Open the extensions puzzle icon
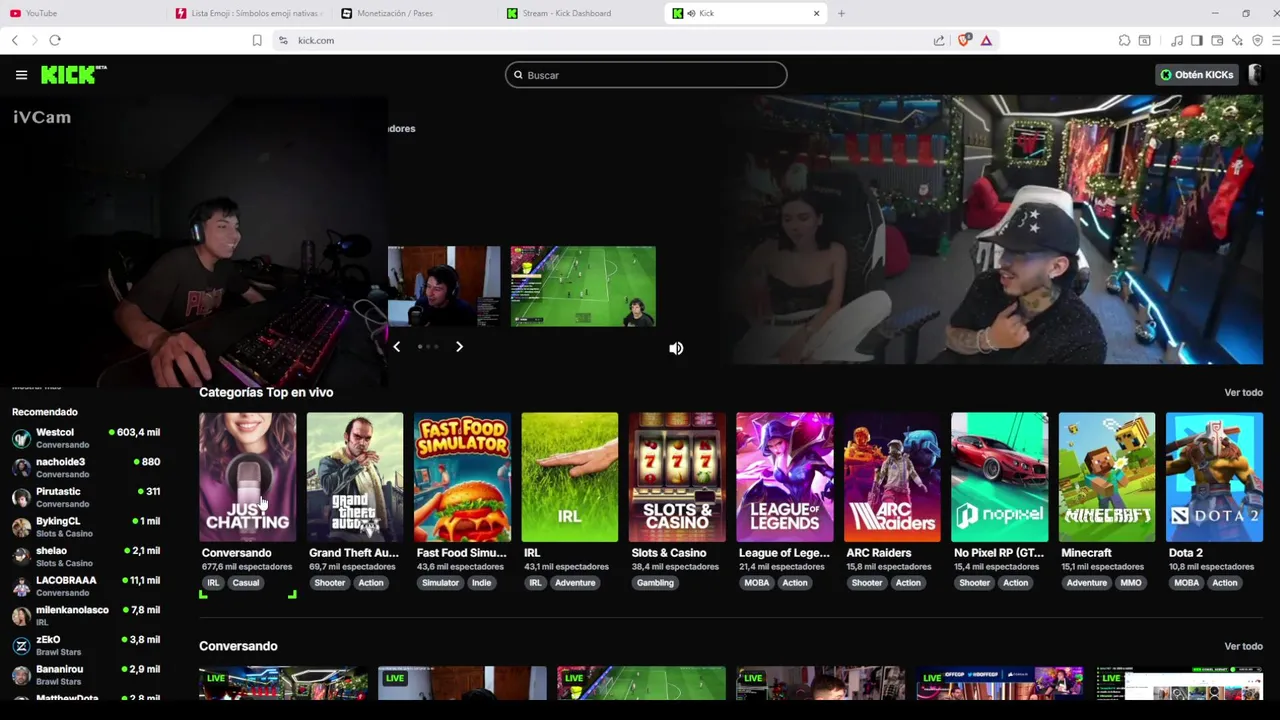Viewport: 1280px width, 720px height. [x=1124, y=40]
